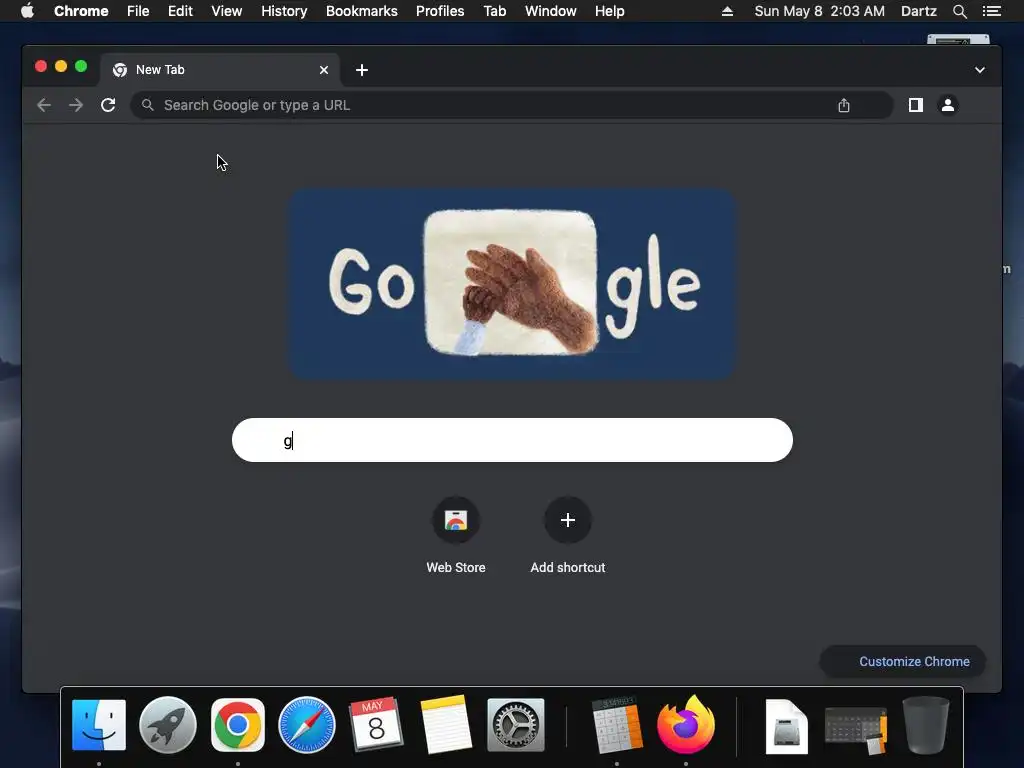Open Firefox from the Dock
The width and height of the screenshot is (1024, 768).
click(686, 725)
